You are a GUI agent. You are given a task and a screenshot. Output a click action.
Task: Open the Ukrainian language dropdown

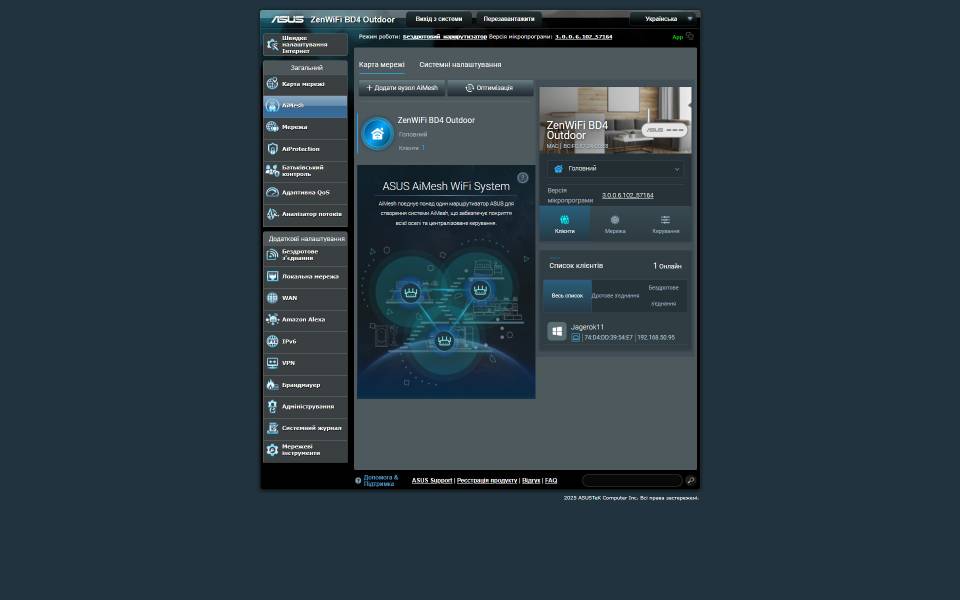[666, 19]
